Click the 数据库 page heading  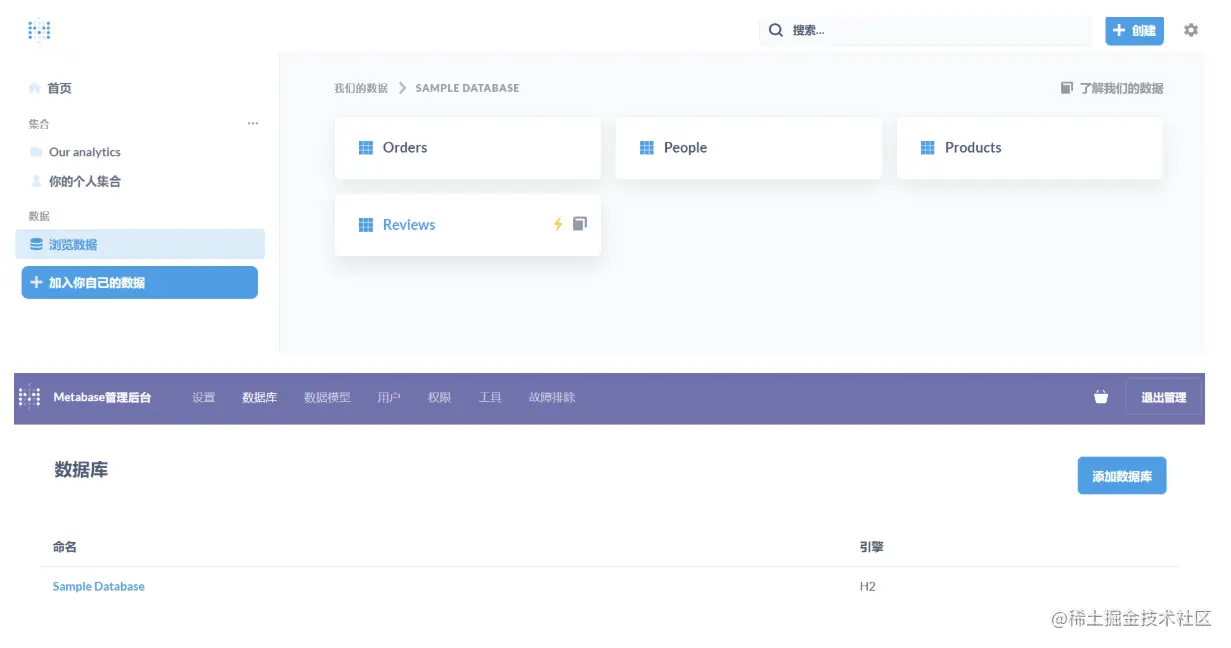point(81,469)
